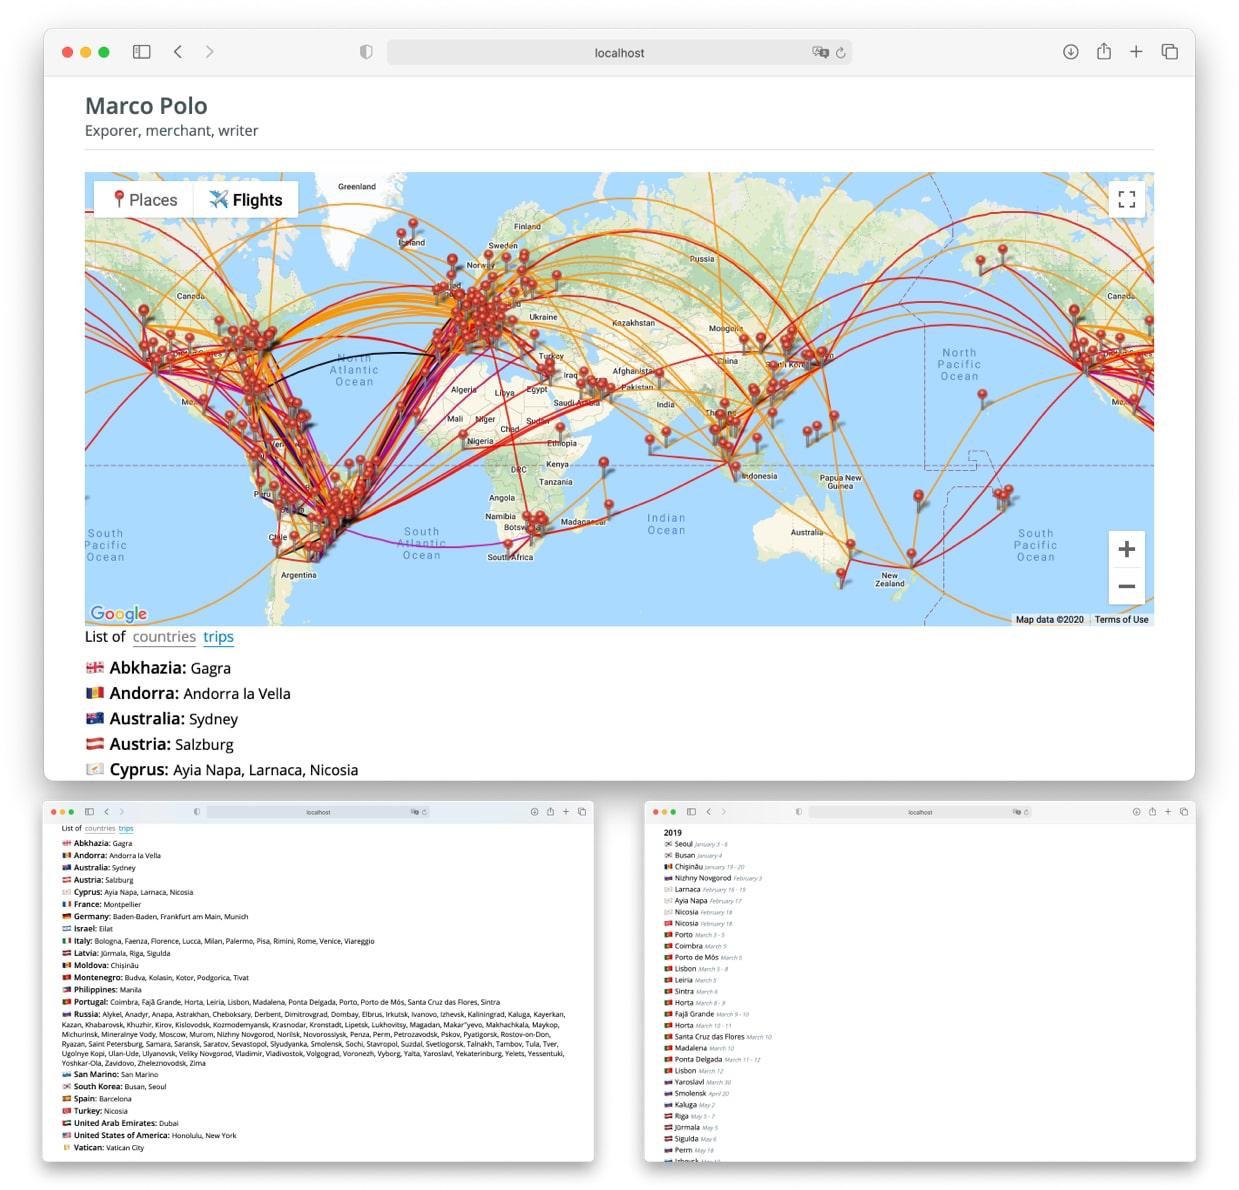
Task: Switch the map to Places view
Action: click(152, 199)
